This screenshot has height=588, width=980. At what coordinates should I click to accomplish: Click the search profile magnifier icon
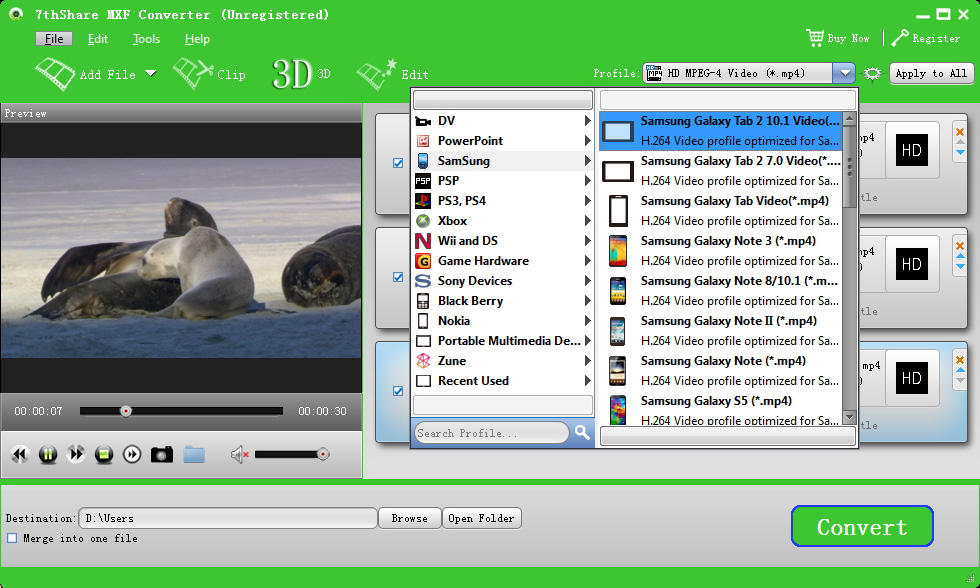582,432
